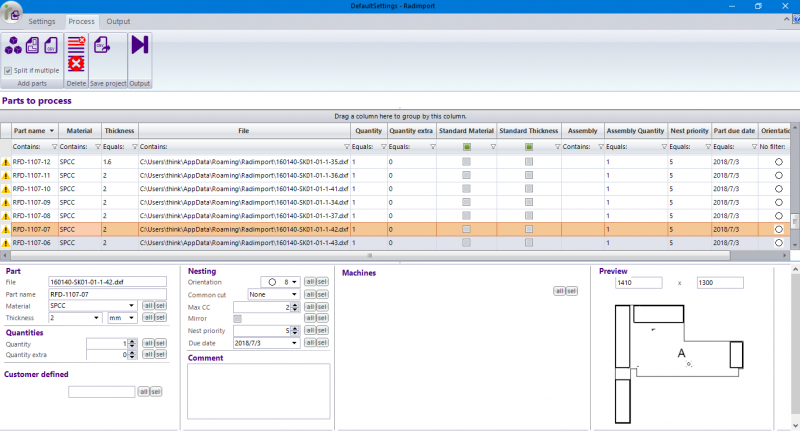
Task: Click the Output arrow icon
Action: click(x=139, y=45)
